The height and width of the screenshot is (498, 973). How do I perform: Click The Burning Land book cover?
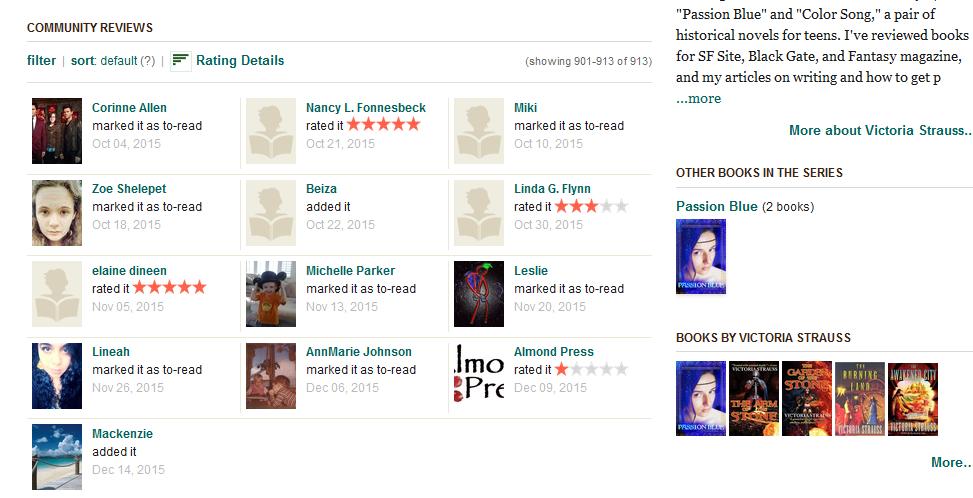point(860,399)
